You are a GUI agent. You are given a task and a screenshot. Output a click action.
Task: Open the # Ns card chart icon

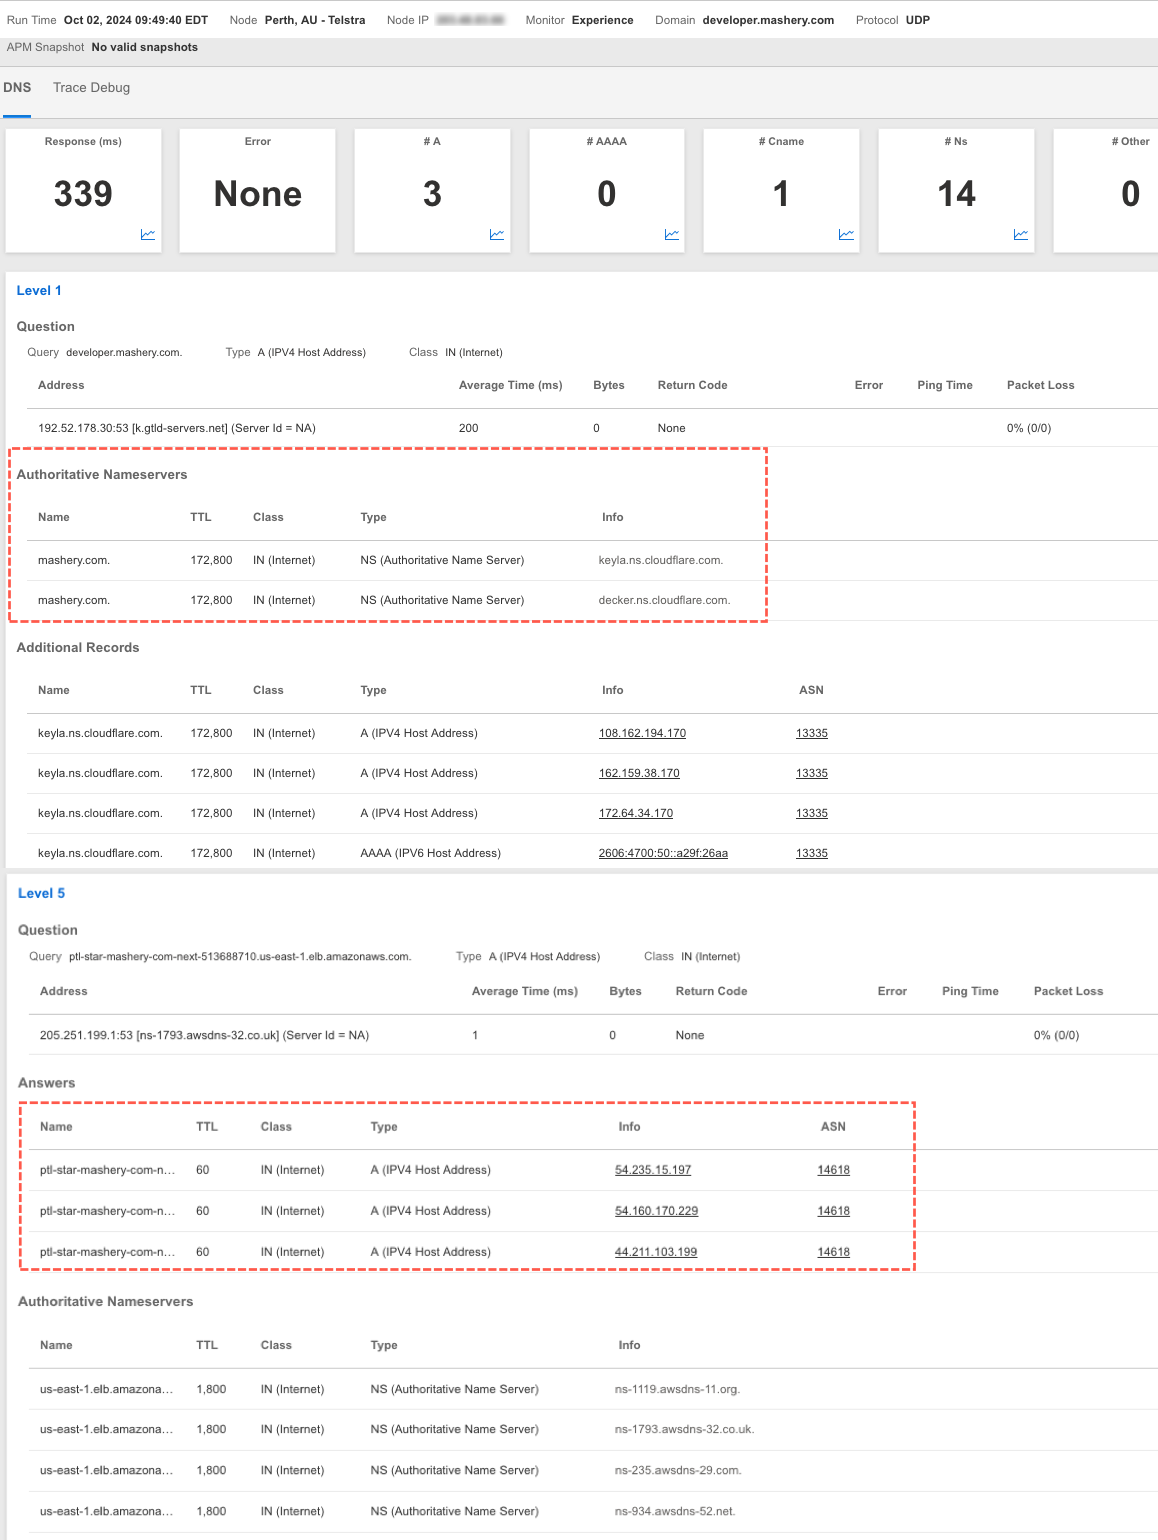pyautogui.click(x=1021, y=235)
